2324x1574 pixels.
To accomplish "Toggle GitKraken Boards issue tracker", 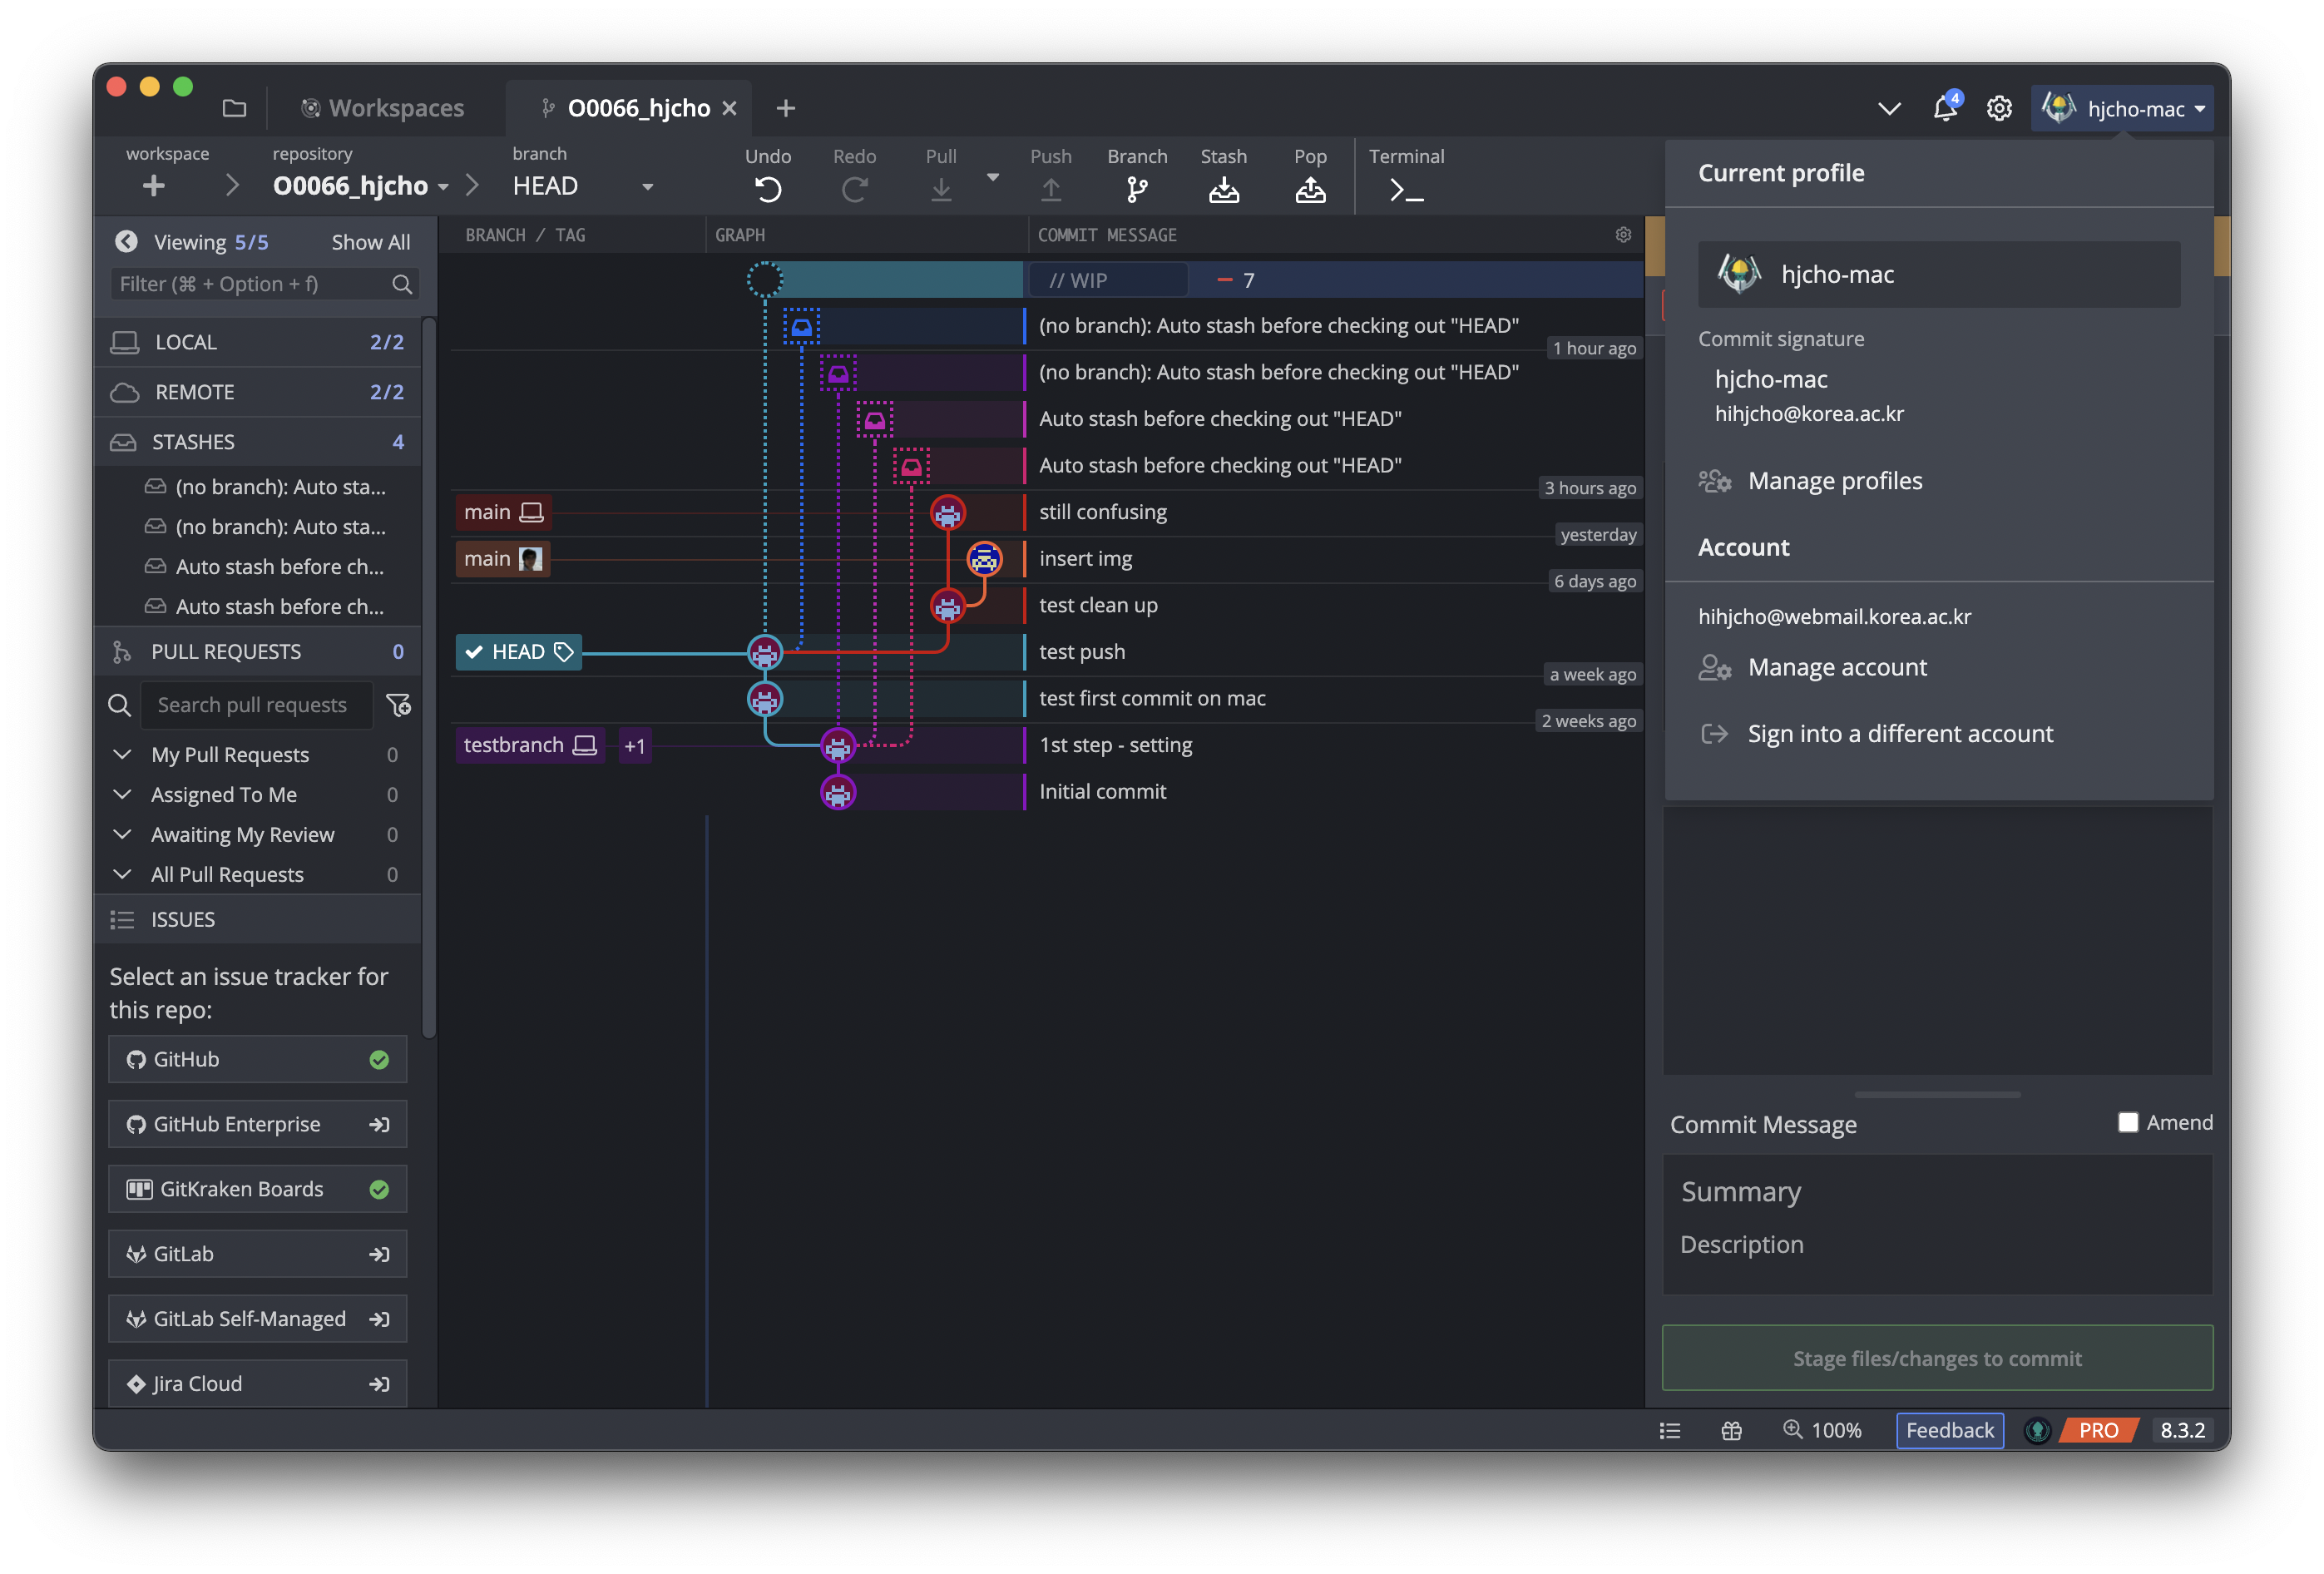I will pos(379,1189).
